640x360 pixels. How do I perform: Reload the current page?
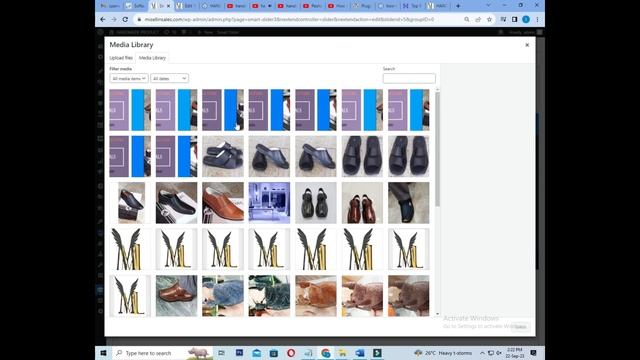coord(125,19)
